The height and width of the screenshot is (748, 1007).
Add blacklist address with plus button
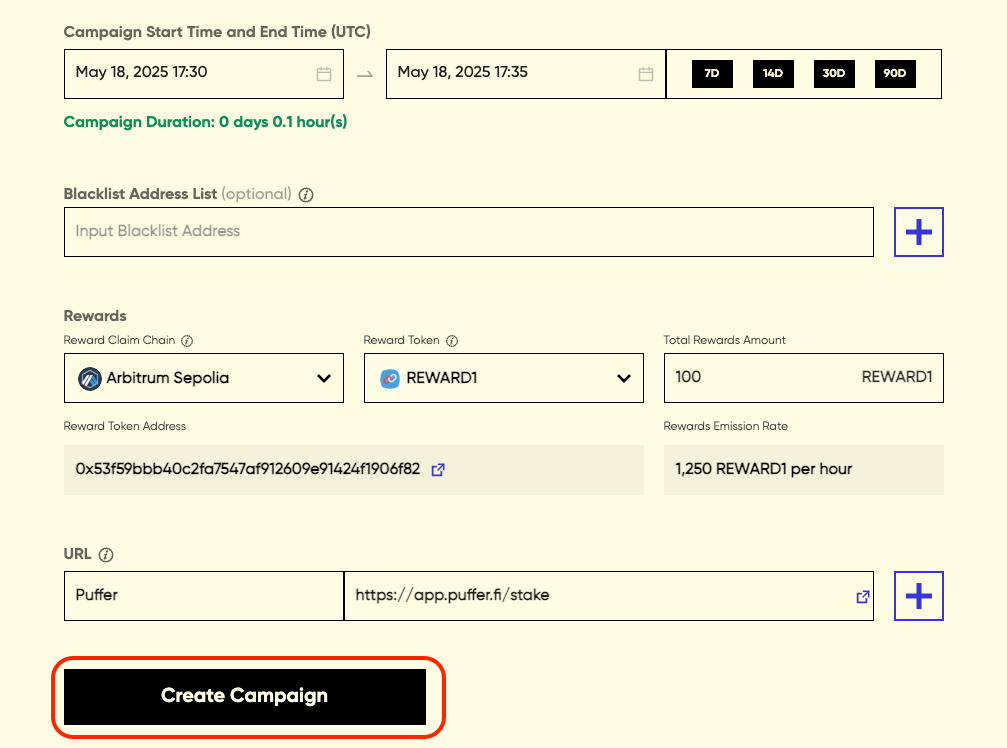point(918,232)
